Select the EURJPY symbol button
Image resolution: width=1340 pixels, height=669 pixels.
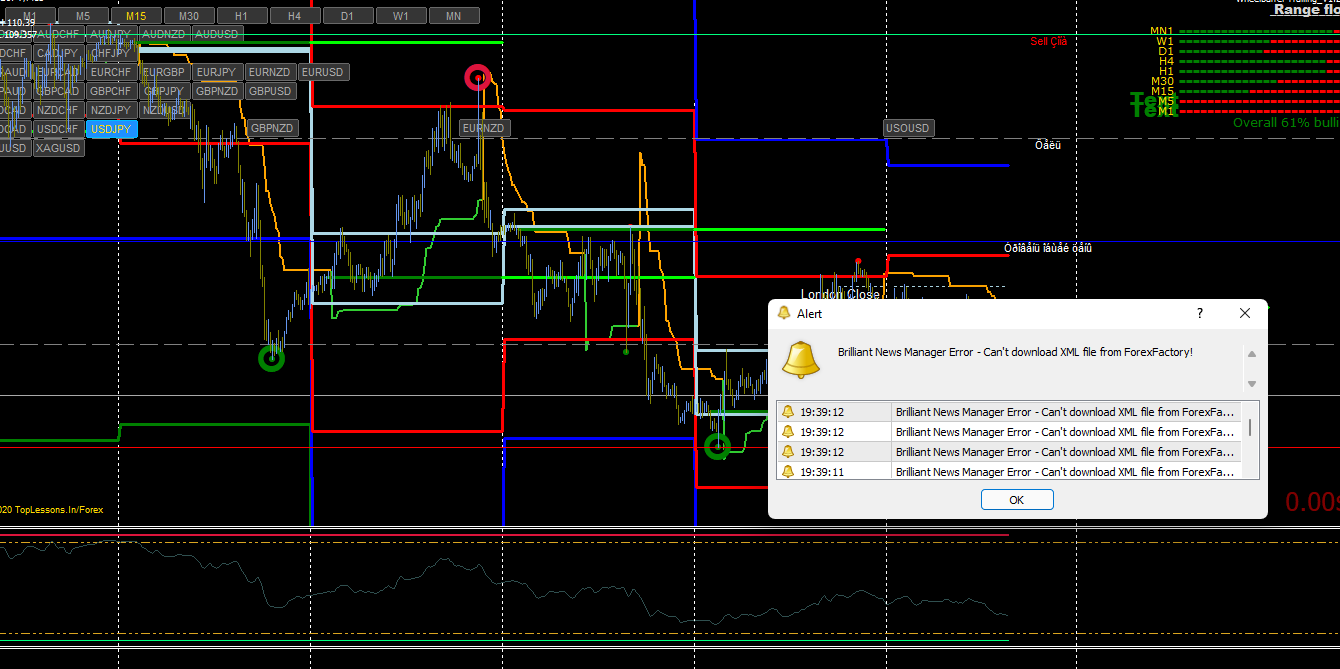(217, 72)
